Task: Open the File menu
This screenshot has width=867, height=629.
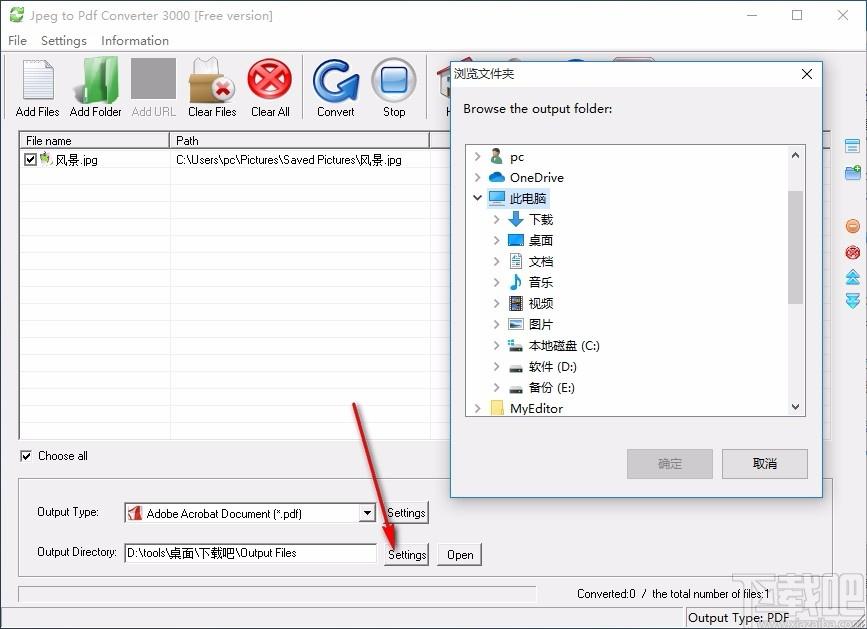Action: tap(17, 40)
